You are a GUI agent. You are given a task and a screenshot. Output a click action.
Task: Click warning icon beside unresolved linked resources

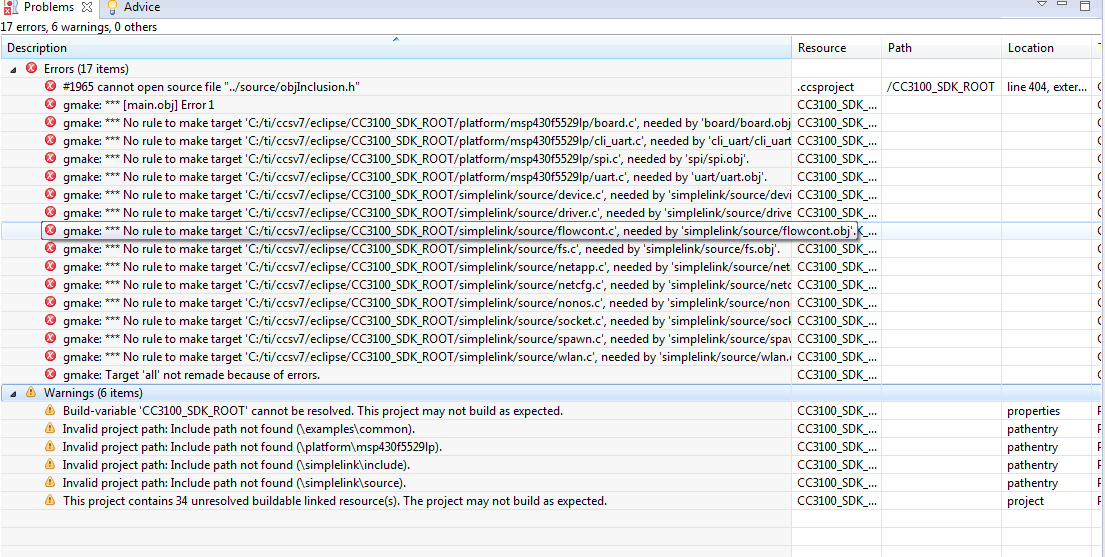coord(49,500)
